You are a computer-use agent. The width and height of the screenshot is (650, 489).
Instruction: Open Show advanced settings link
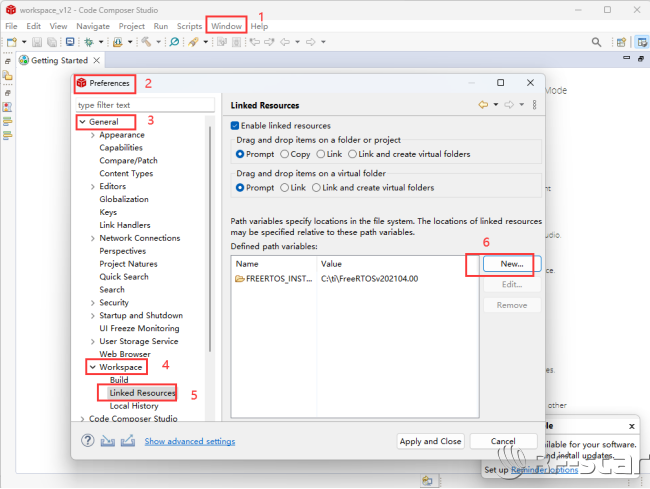tap(190, 441)
